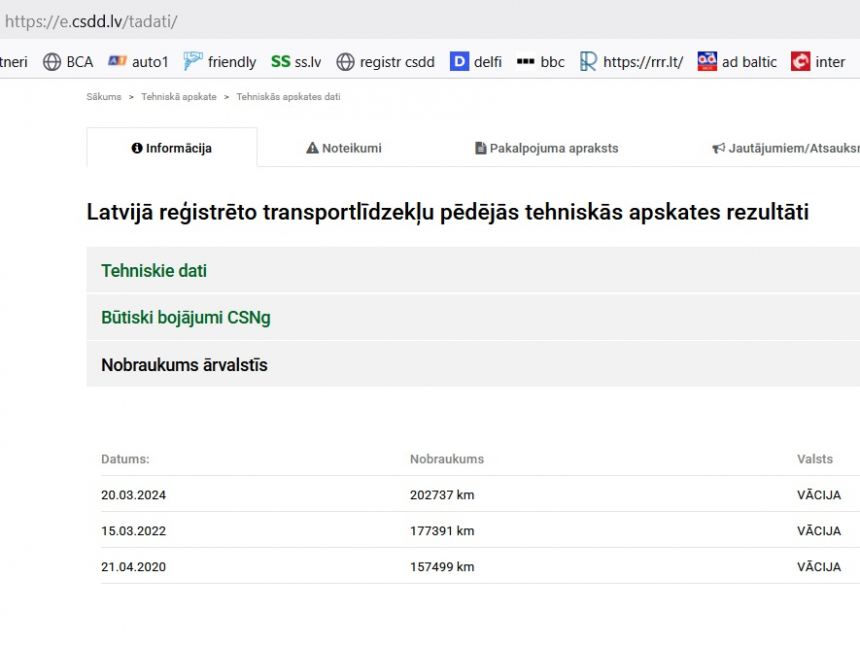Open the rrr.lt bookmark R icon
The width and height of the screenshot is (860, 646).
point(588,61)
